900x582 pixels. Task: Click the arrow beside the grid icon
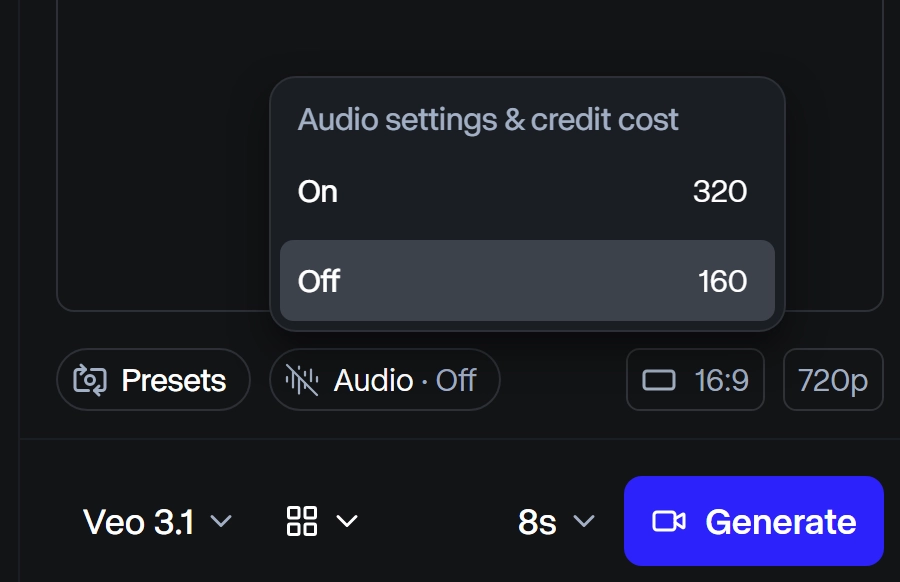(347, 521)
